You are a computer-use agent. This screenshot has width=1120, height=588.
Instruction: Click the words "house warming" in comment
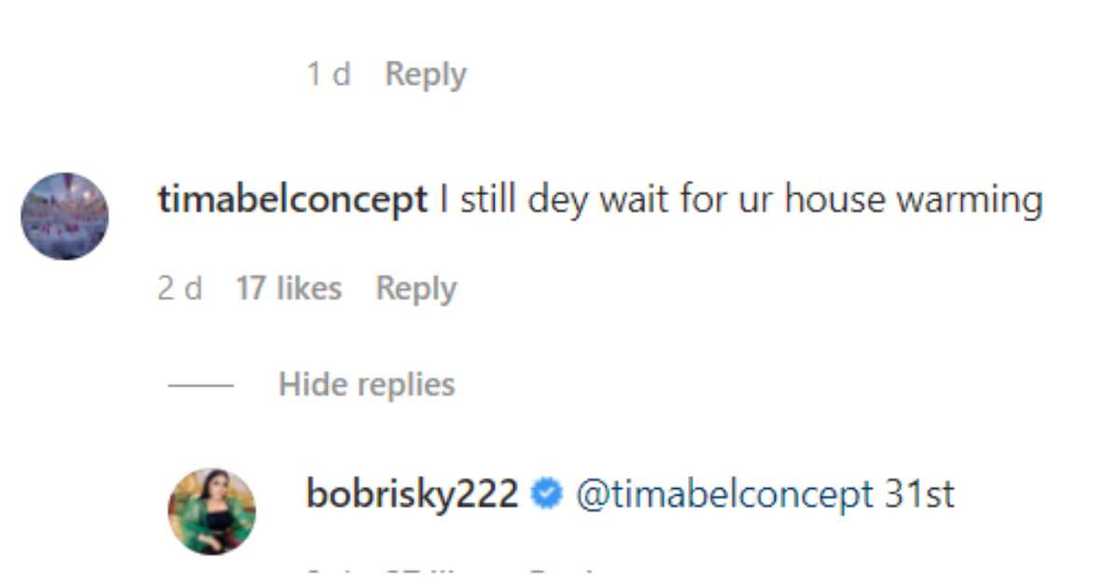point(913,200)
